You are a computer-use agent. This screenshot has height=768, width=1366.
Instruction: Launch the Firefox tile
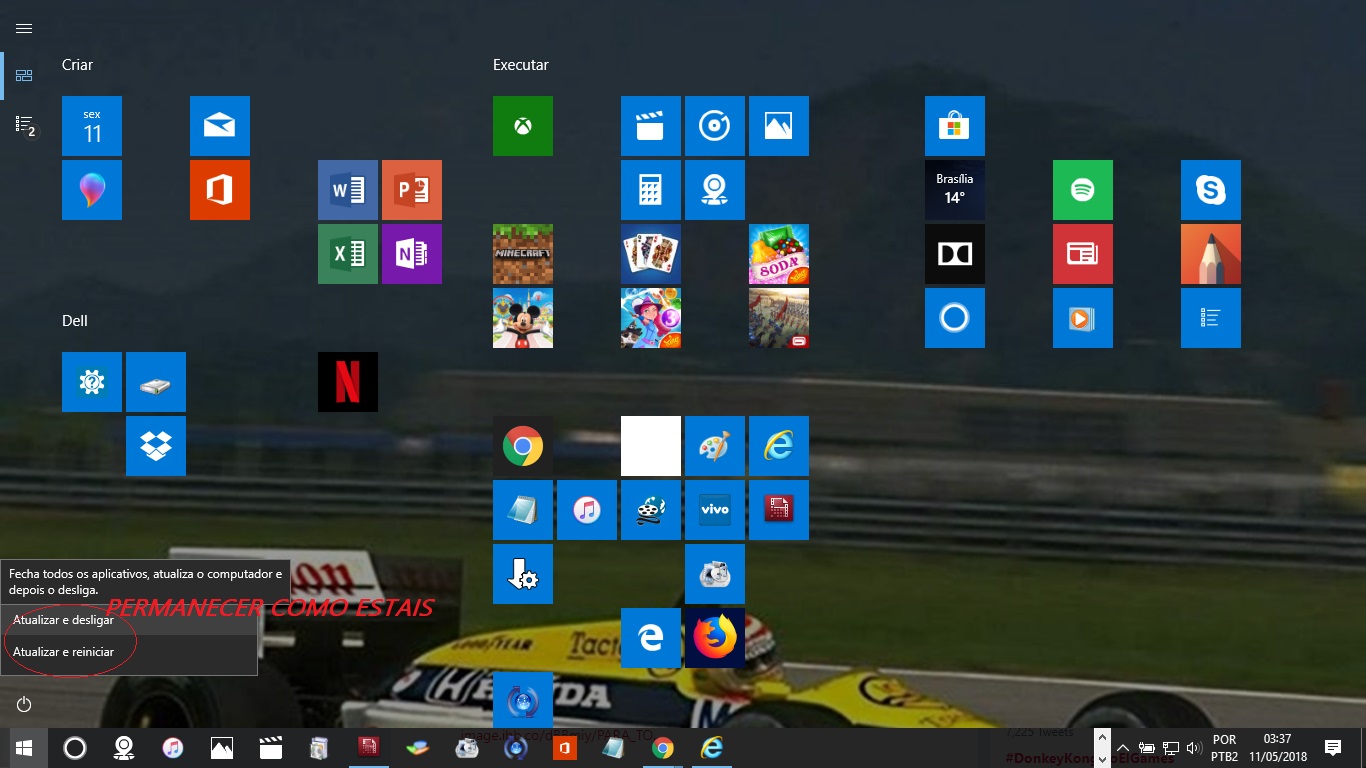(x=715, y=638)
